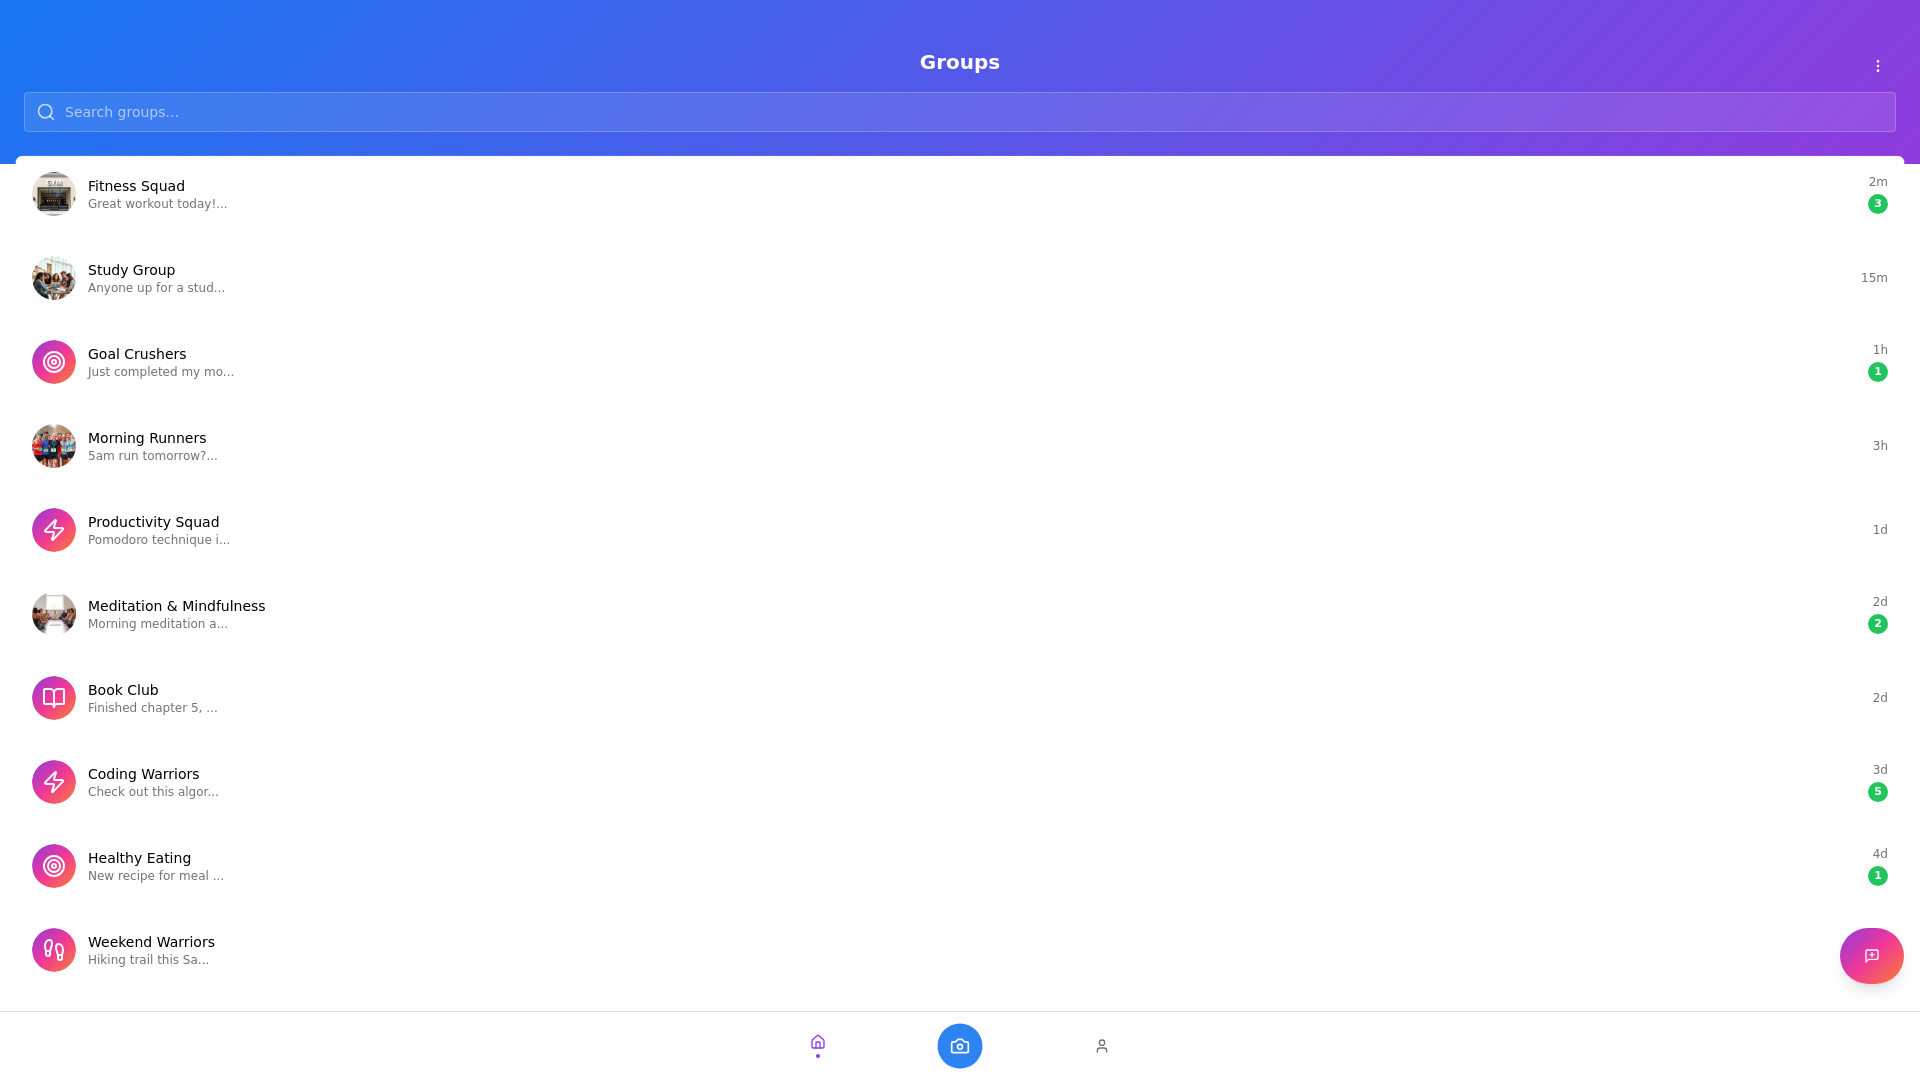Click the unread badge on Coding Warriors
The image size is (1920, 1080).
pyautogui.click(x=1878, y=791)
